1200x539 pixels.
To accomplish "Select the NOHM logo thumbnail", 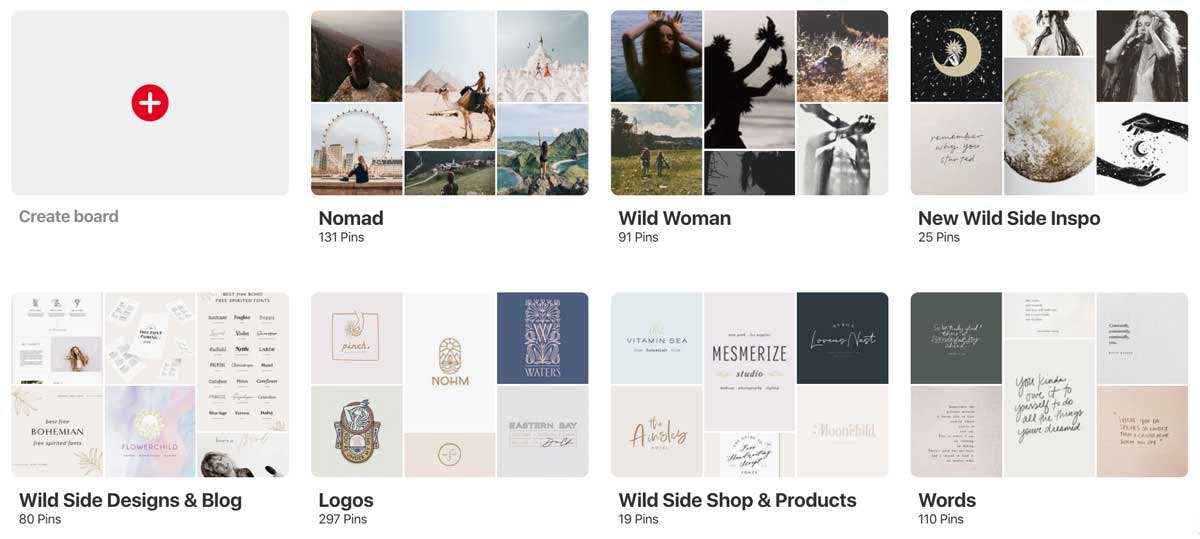I will pyautogui.click(x=449, y=362).
